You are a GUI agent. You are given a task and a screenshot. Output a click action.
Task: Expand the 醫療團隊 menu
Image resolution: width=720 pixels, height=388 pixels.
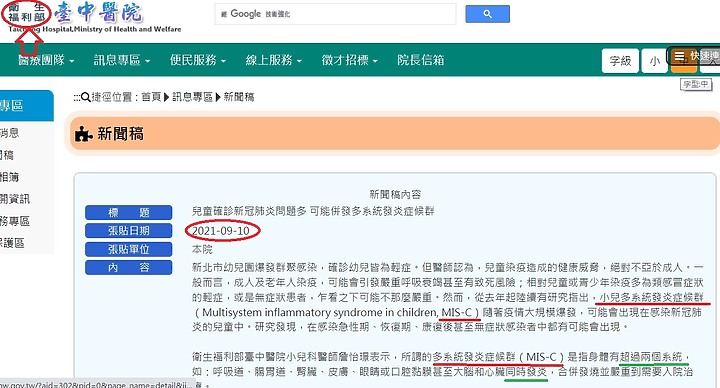[46, 60]
